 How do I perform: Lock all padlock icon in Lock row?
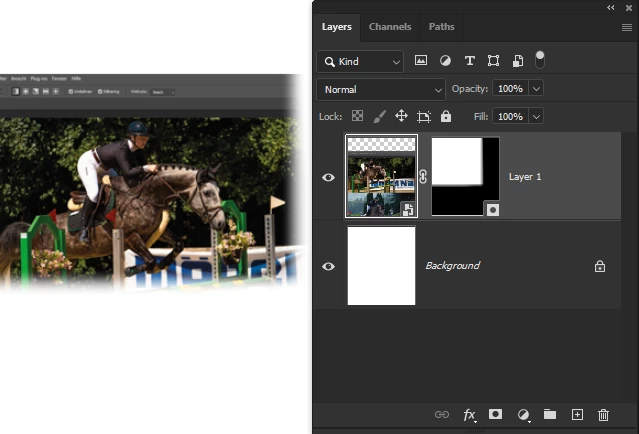tap(446, 116)
